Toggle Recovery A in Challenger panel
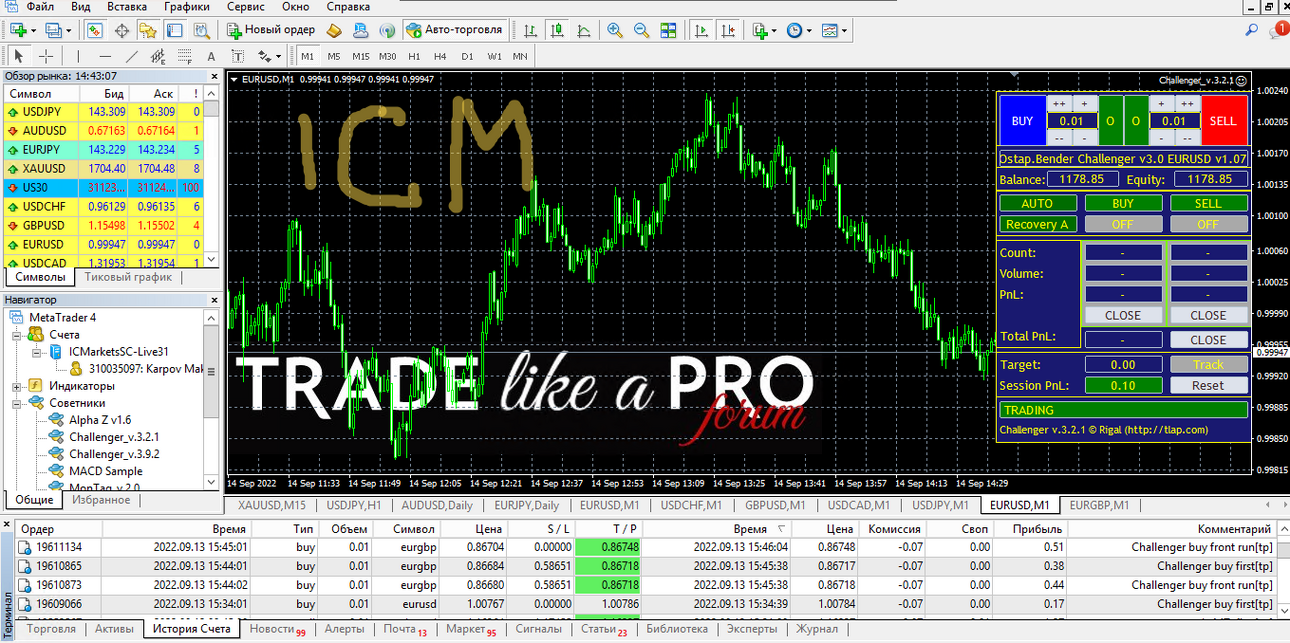The width and height of the screenshot is (1290, 643). [x=1037, y=224]
